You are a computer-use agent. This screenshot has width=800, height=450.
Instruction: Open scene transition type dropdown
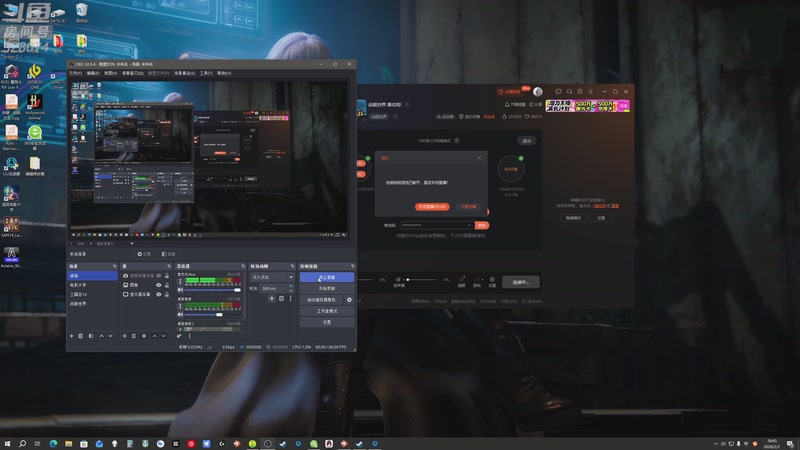tap(272, 277)
